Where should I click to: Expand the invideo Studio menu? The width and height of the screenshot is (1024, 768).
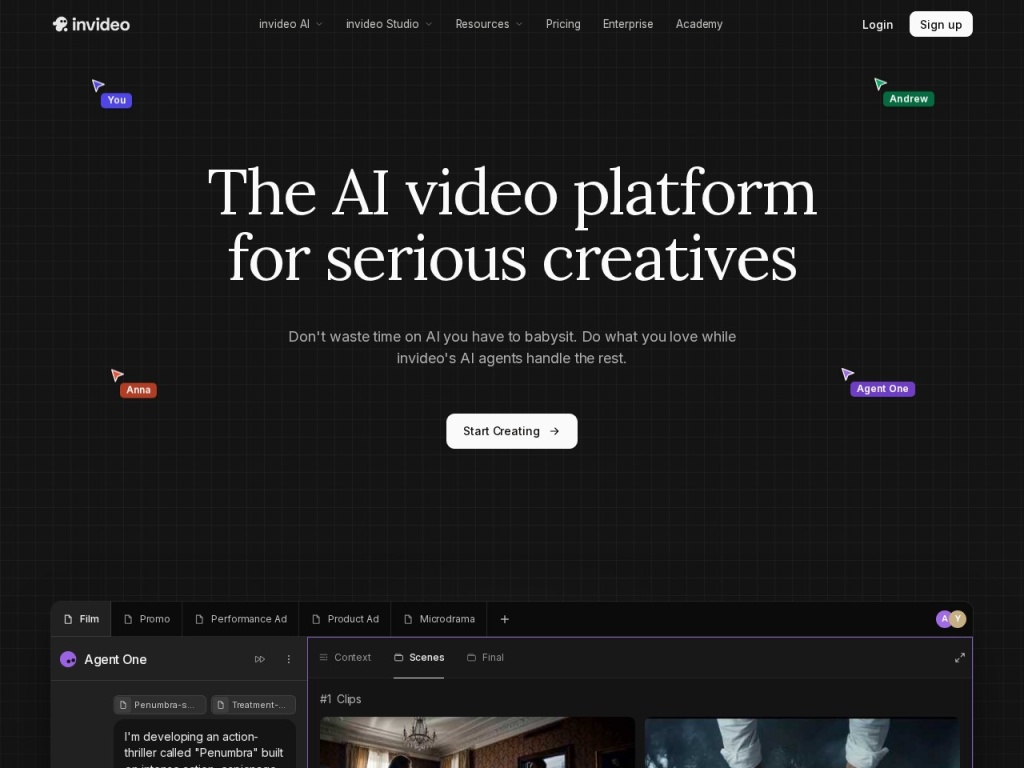tap(389, 24)
